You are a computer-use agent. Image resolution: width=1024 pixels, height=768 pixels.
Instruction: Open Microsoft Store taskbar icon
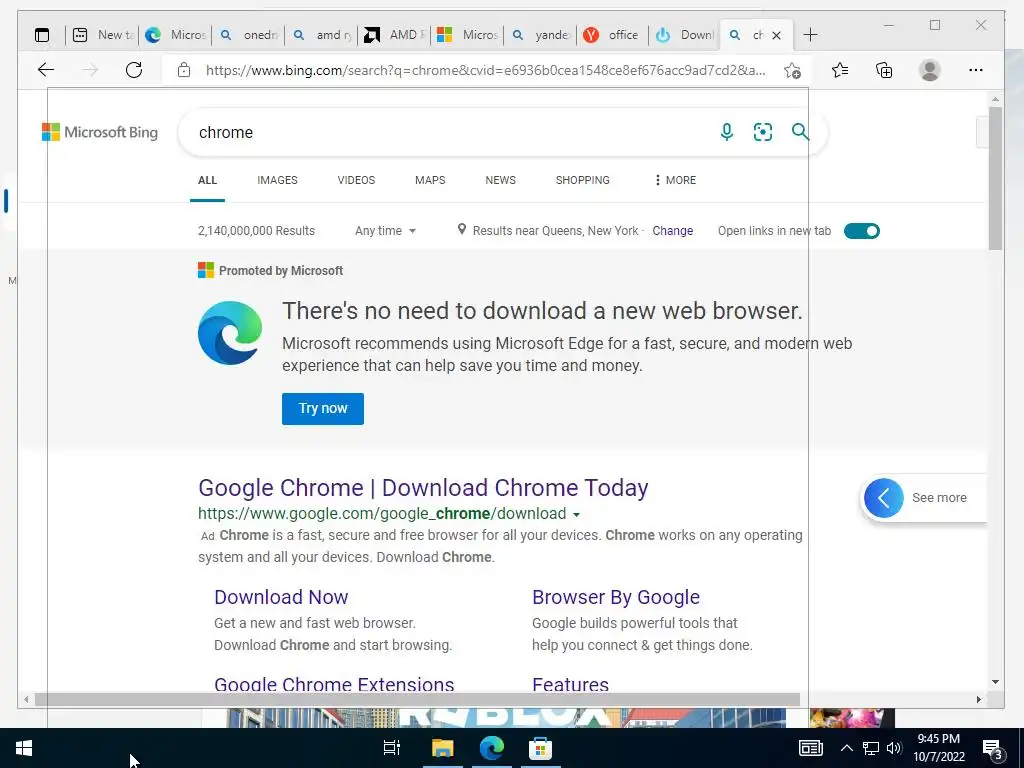540,748
